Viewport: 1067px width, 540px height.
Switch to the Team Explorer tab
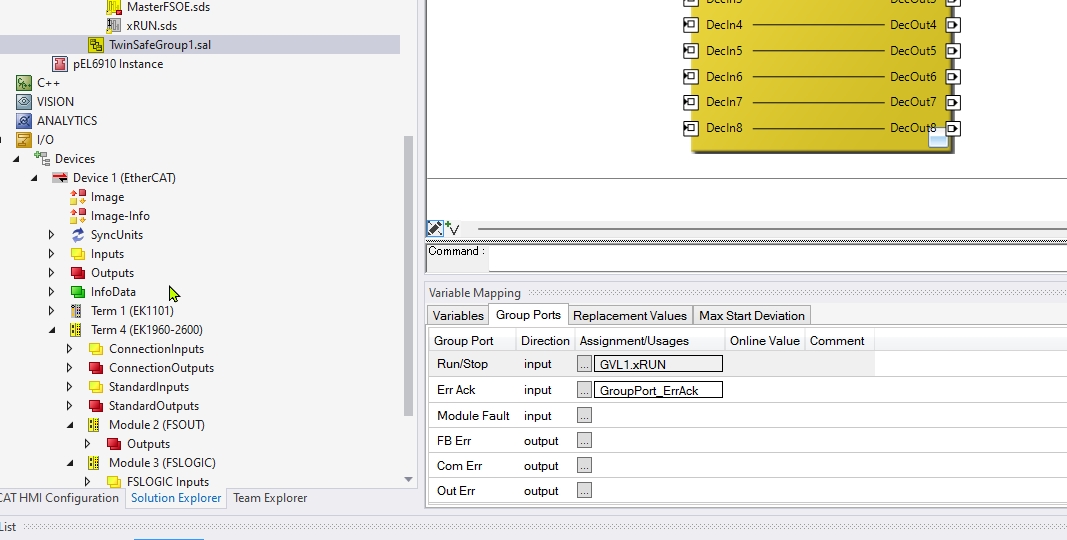pos(270,498)
